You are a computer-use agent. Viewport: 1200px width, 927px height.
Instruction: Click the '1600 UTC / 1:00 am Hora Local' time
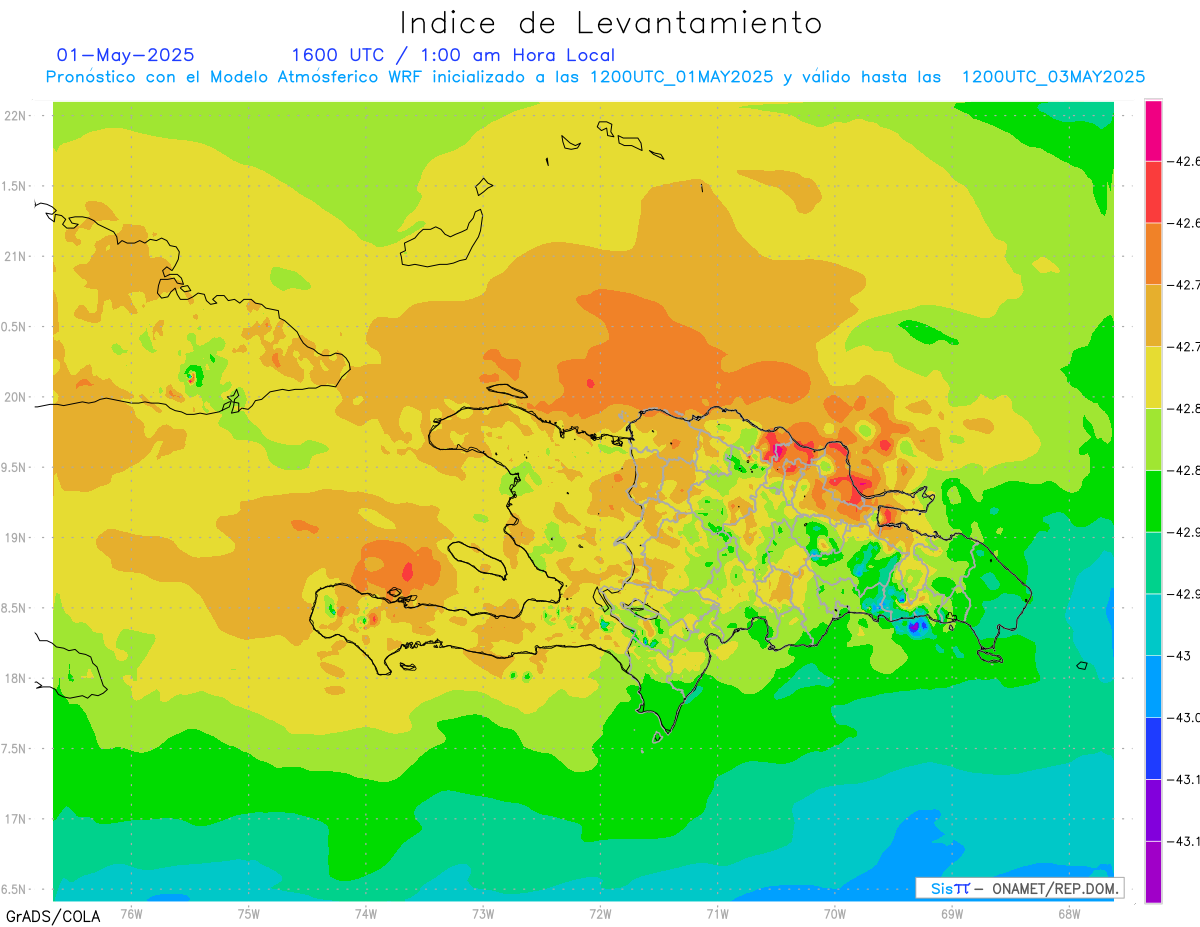pos(453,55)
